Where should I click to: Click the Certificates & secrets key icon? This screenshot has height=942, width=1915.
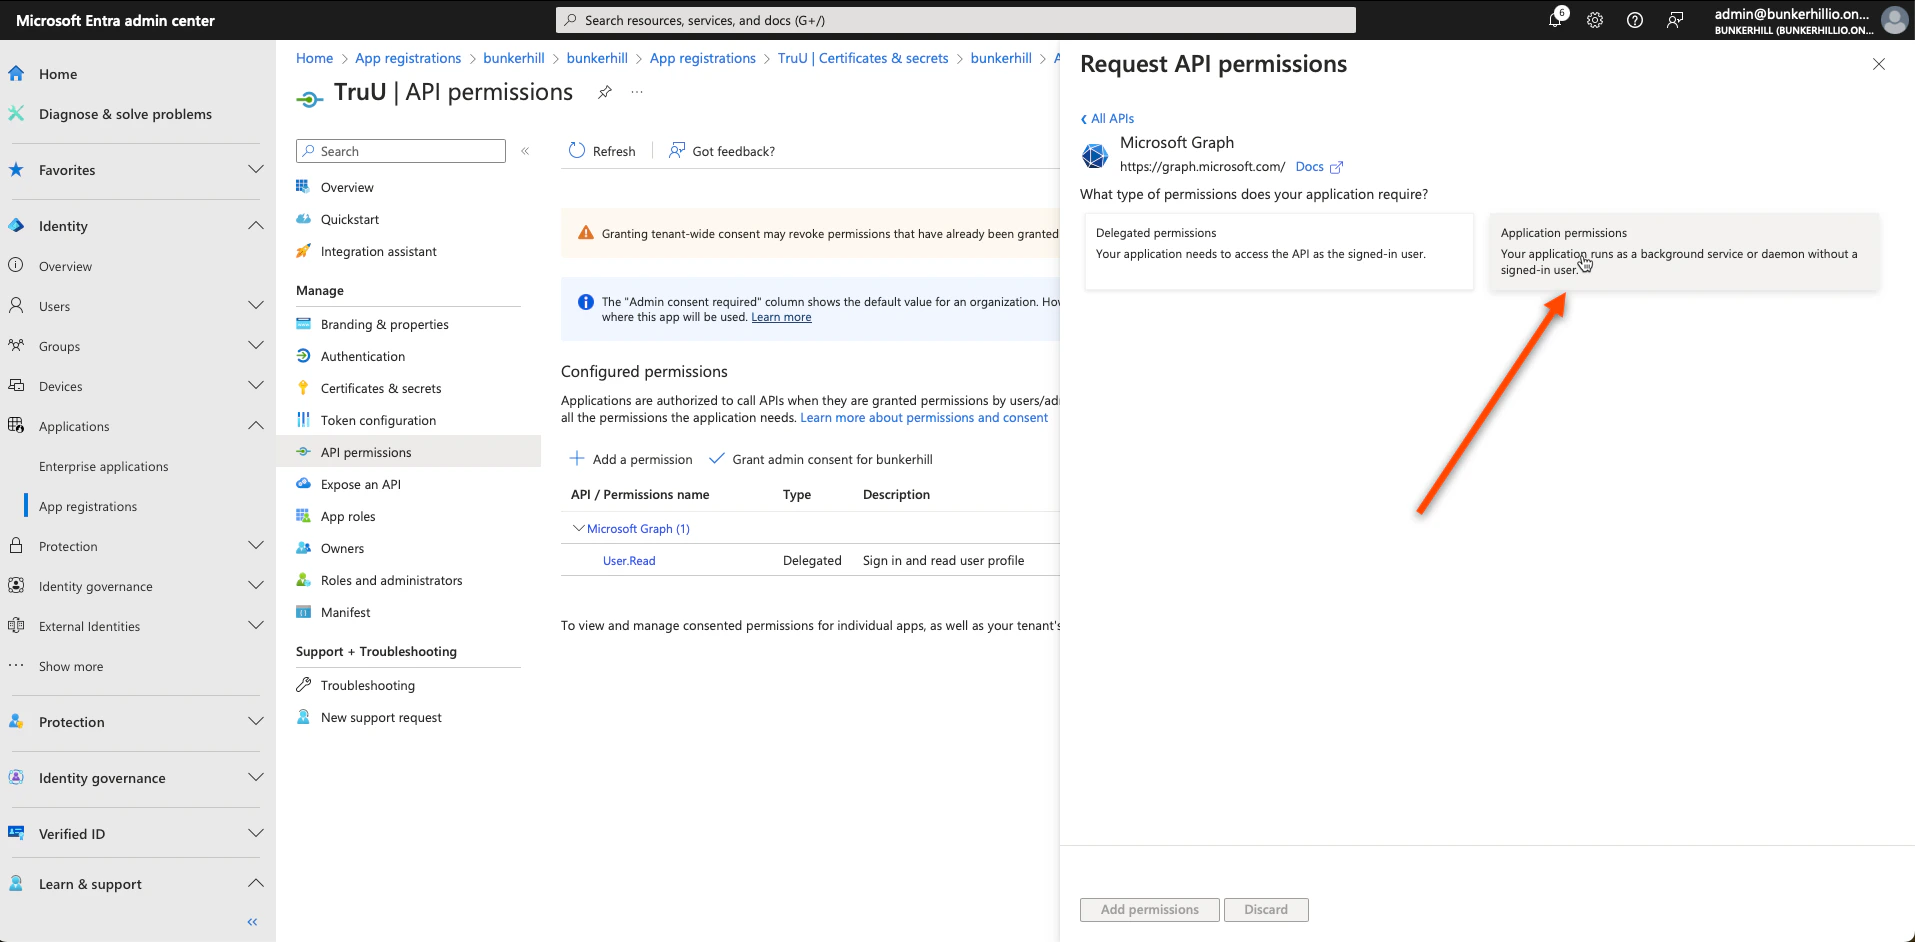click(x=303, y=388)
